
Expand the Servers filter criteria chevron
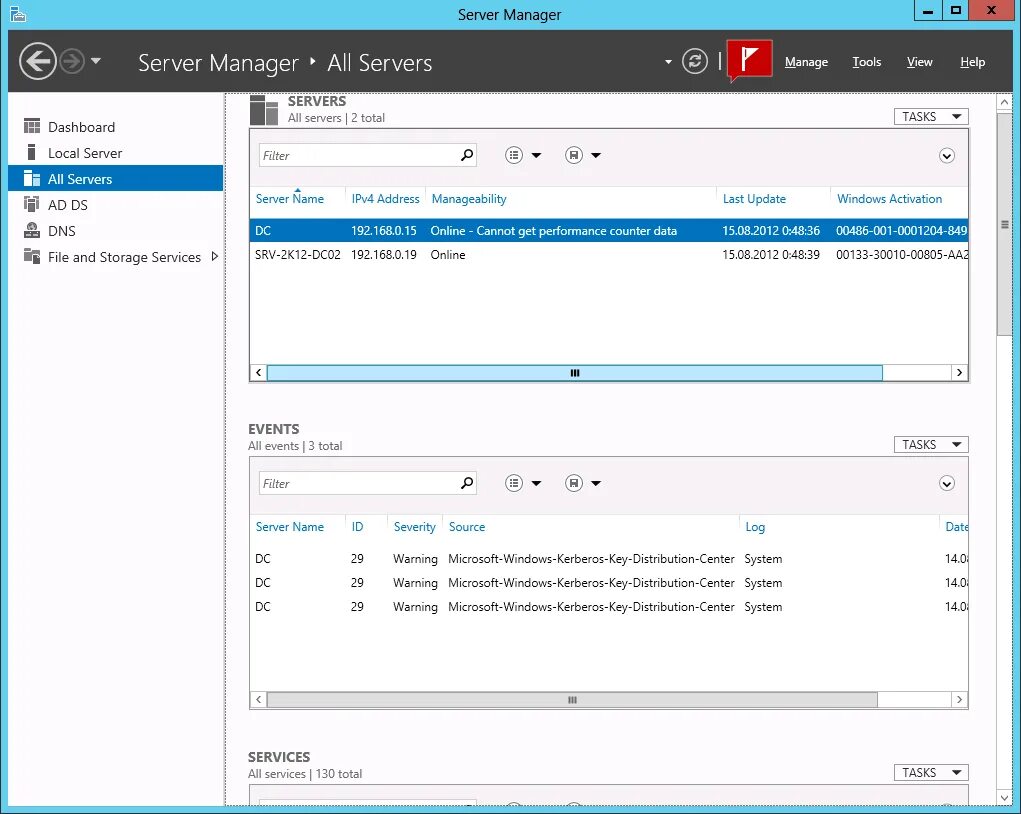coord(947,156)
